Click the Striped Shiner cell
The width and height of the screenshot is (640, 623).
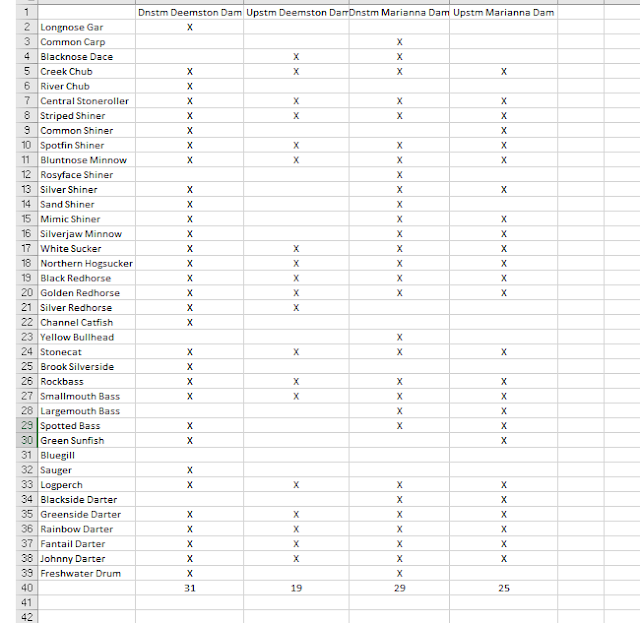87,116
